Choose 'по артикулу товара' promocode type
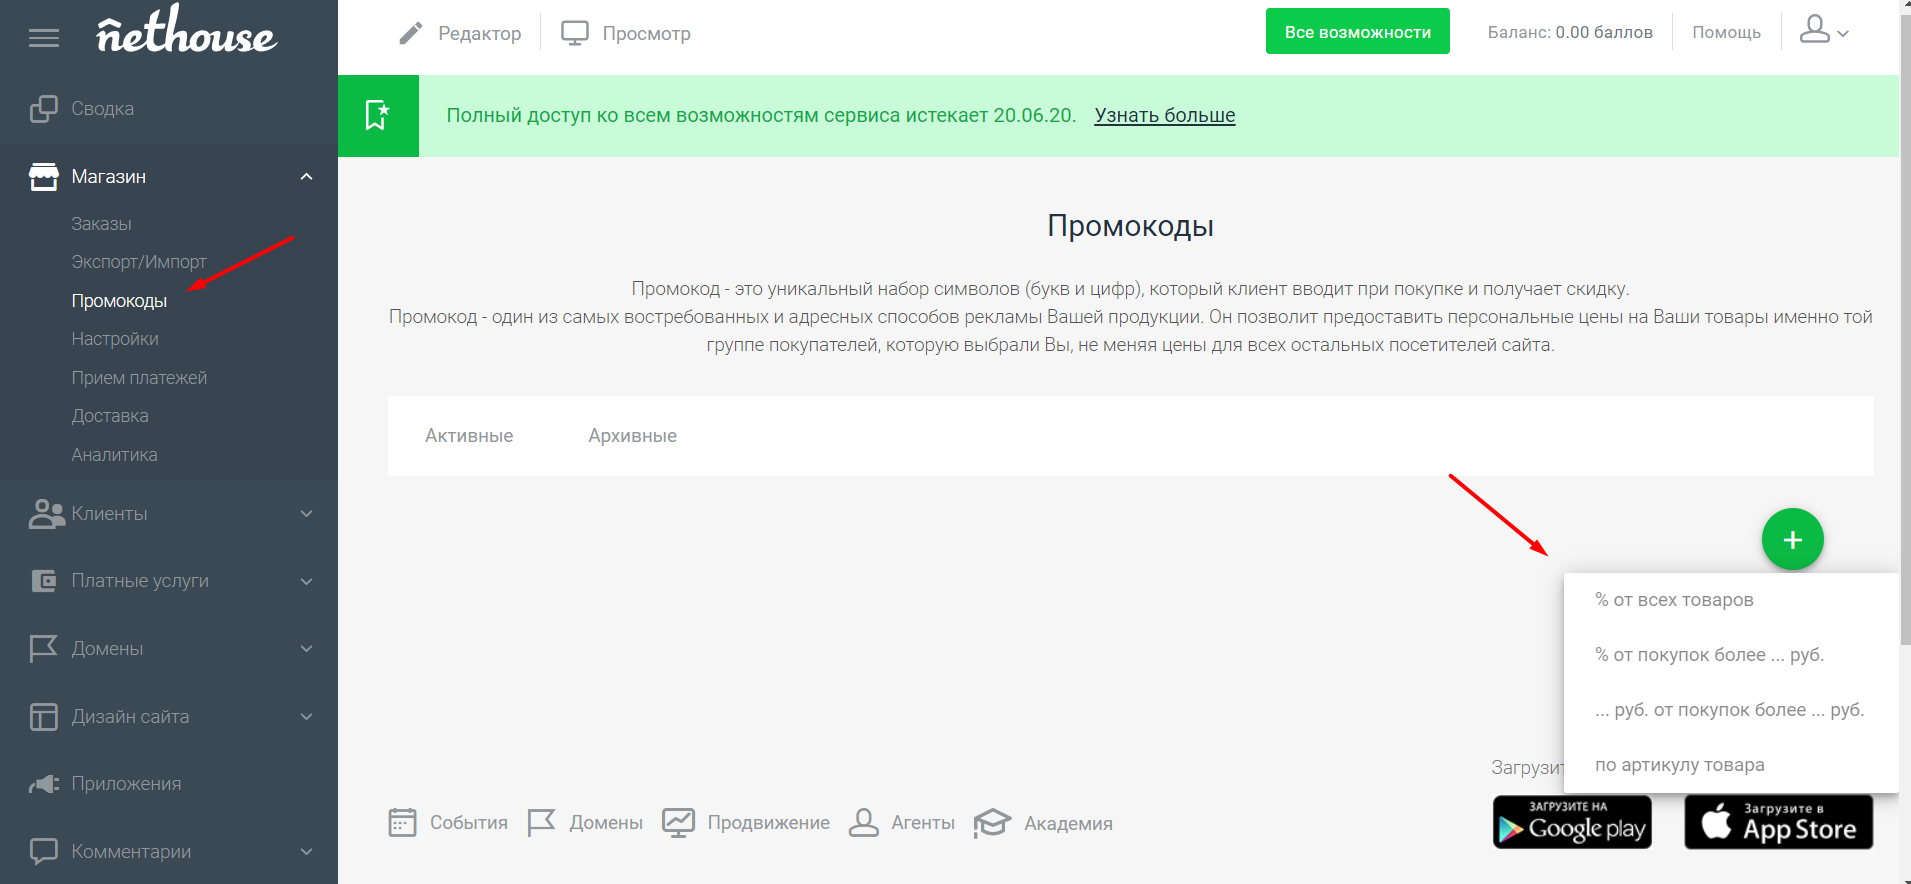Image resolution: width=1911 pixels, height=884 pixels. pos(1679,765)
